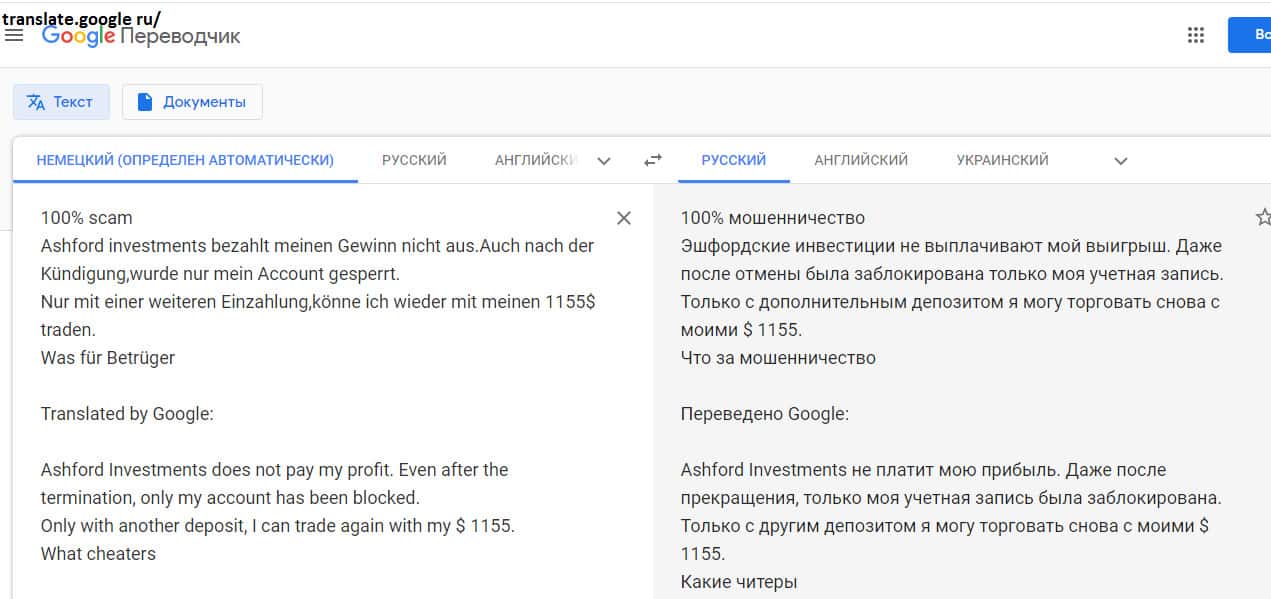Select Русский as target language
The width and height of the screenshot is (1271, 599).
point(734,160)
